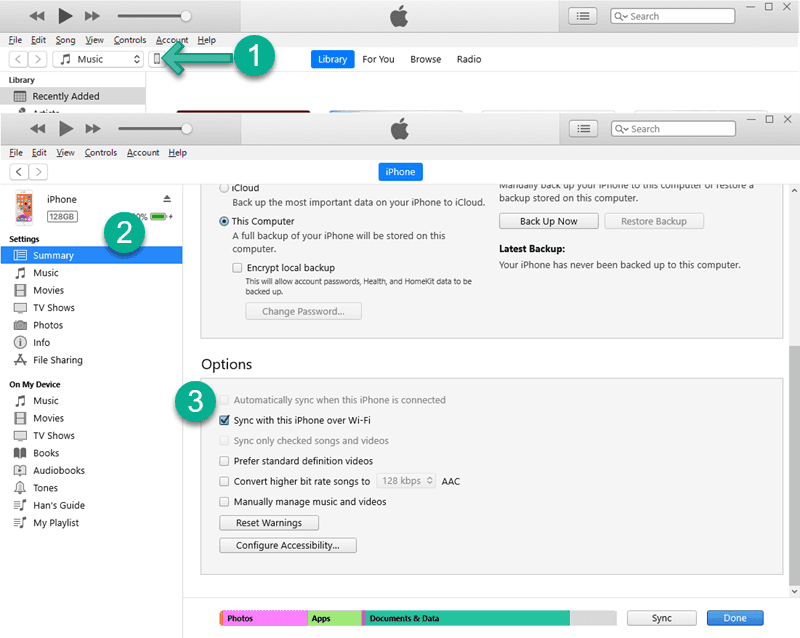
Task: Enable Manually manage music and videos
Action: [x=224, y=502]
